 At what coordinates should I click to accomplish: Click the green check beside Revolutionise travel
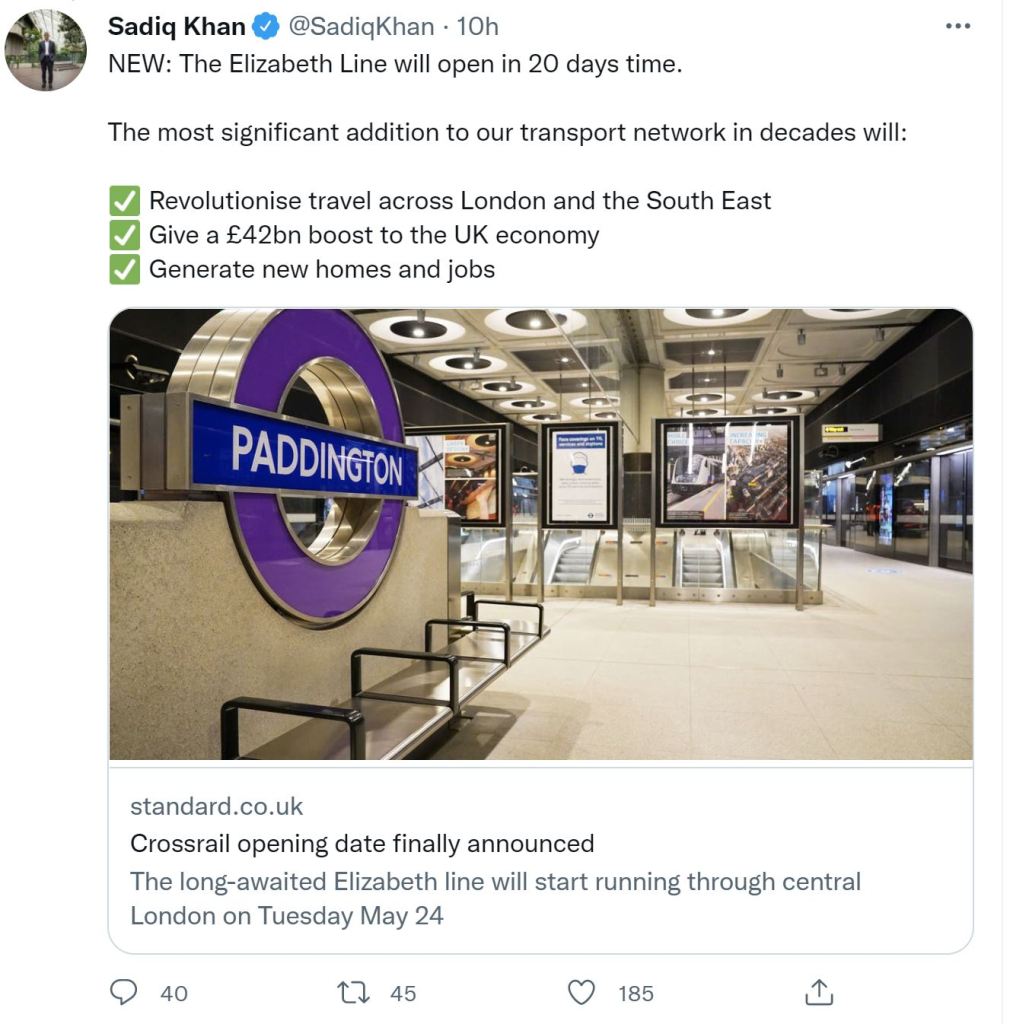(124, 201)
